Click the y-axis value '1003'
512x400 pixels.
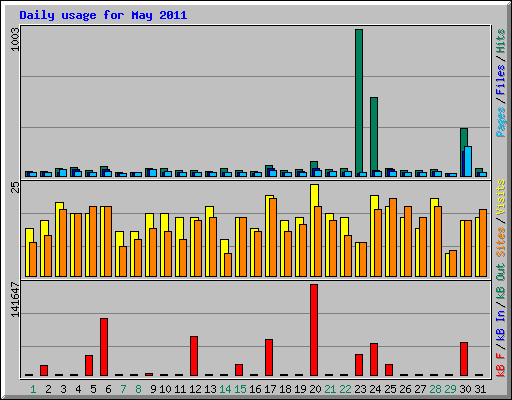(x=15, y=39)
